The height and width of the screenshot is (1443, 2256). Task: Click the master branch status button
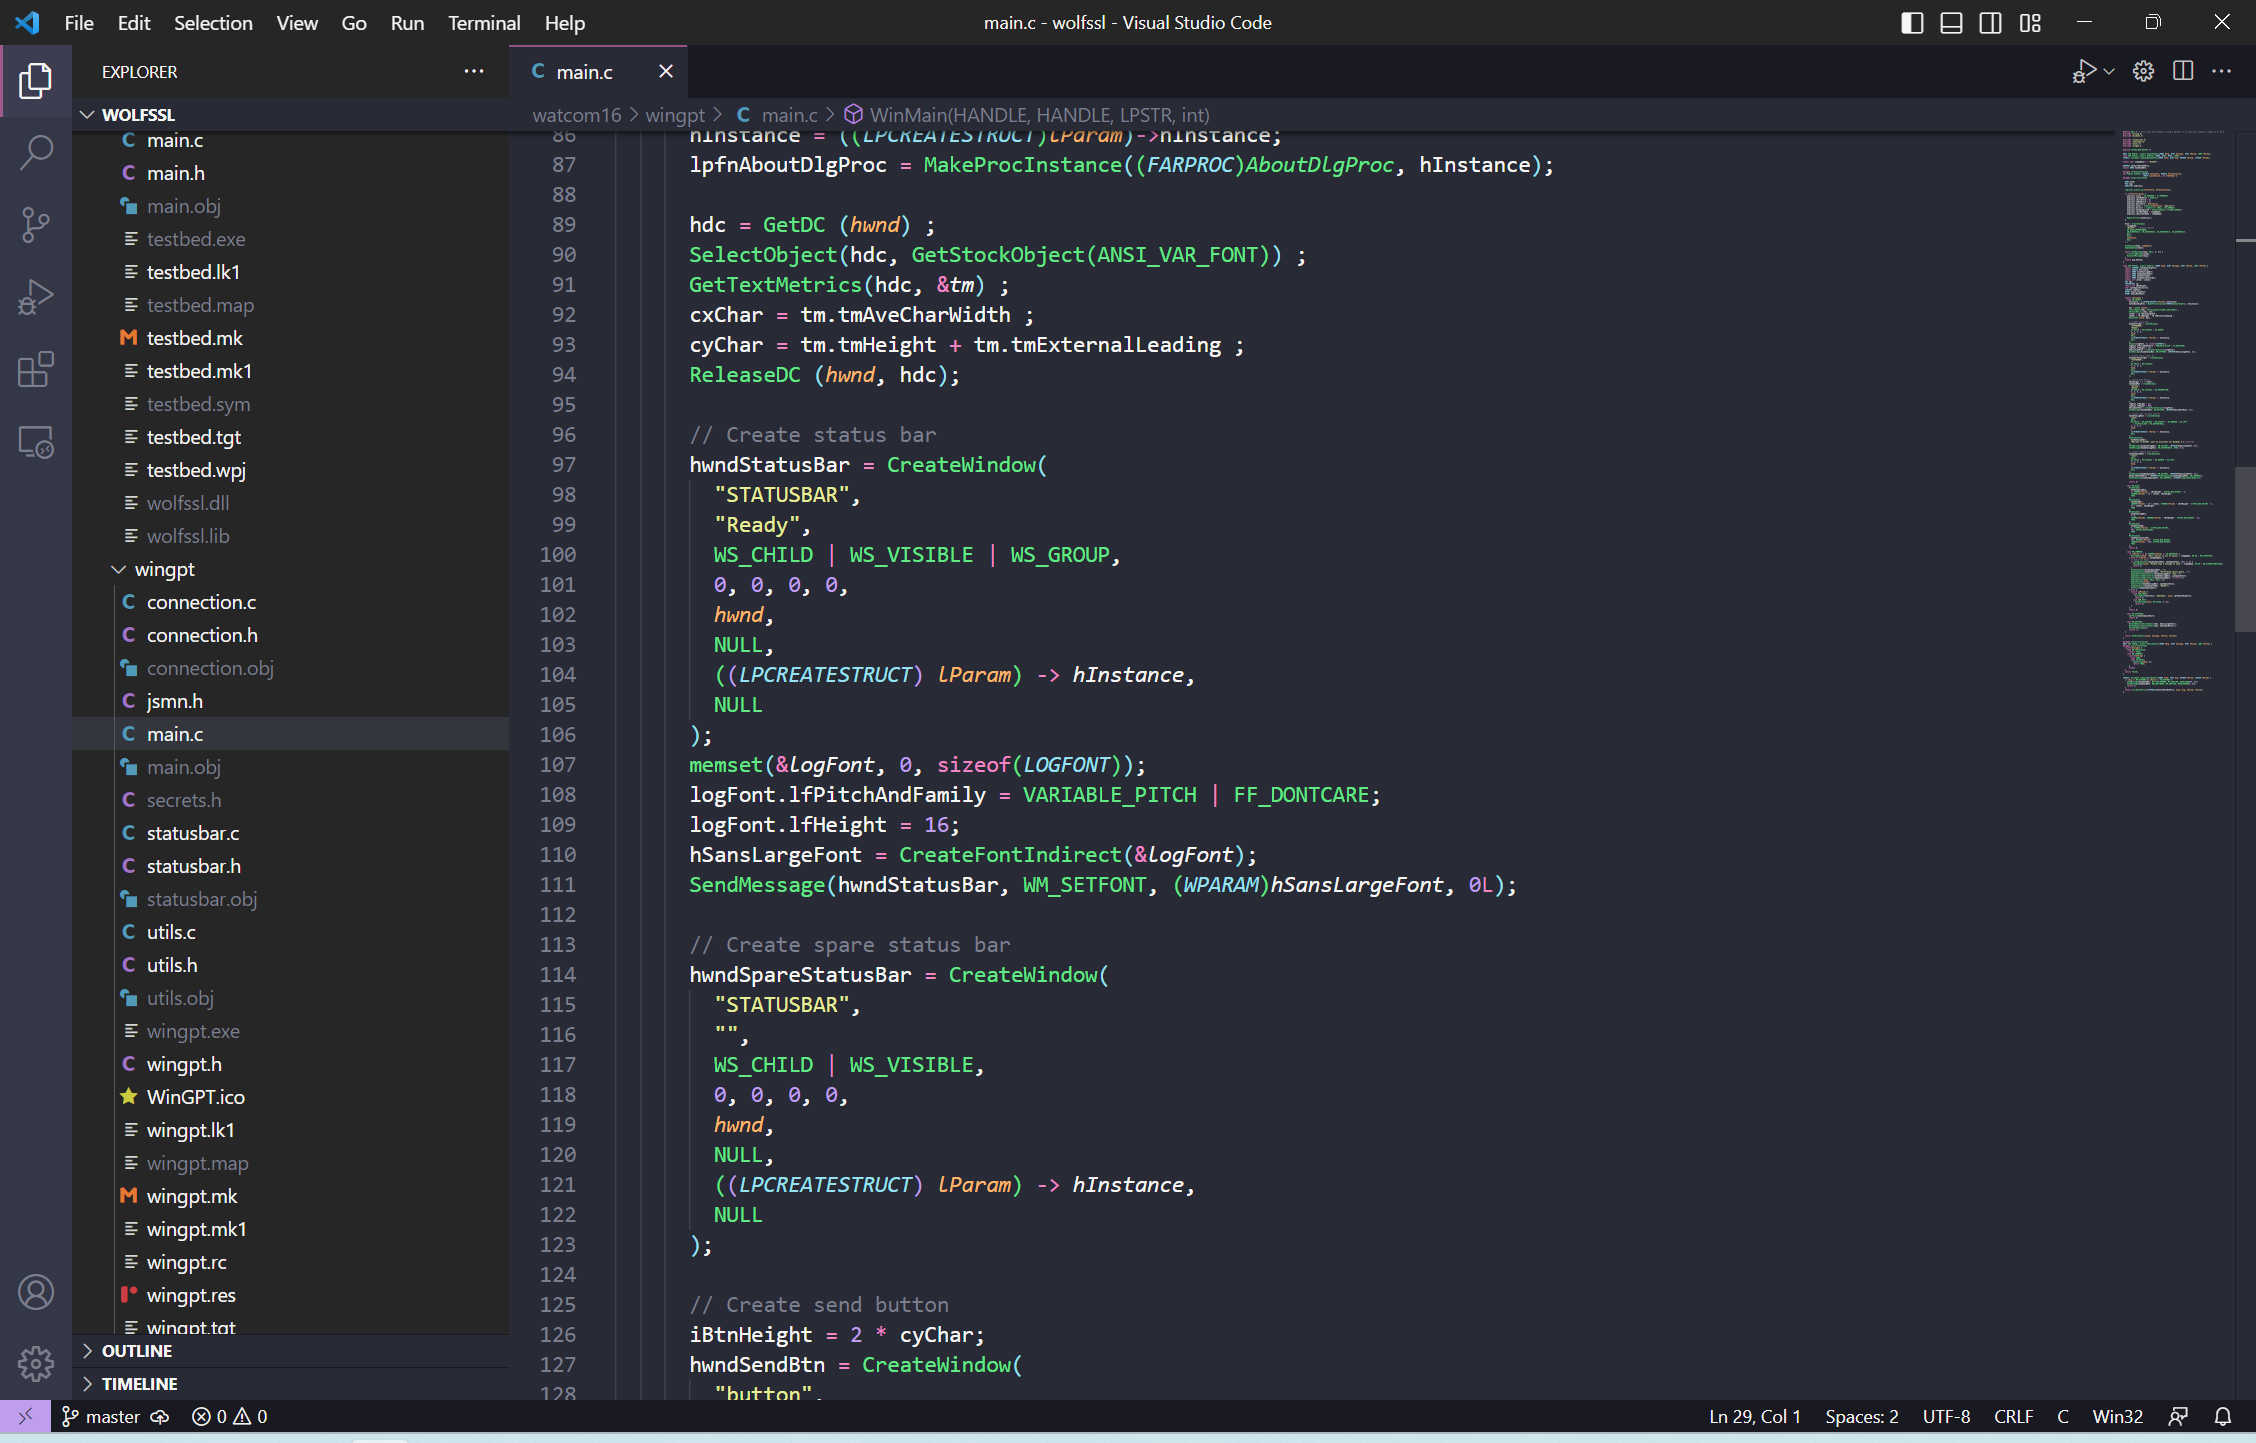click(101, 1416)
